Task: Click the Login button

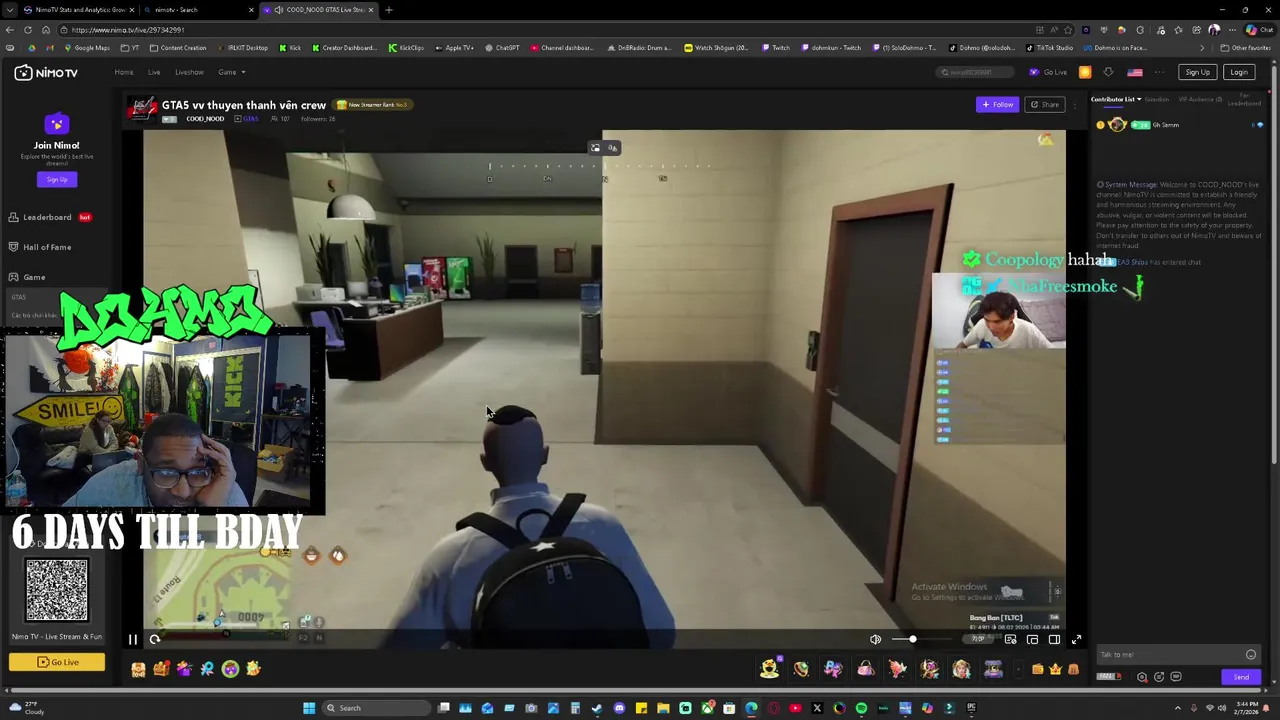Action: (1239, 72)
